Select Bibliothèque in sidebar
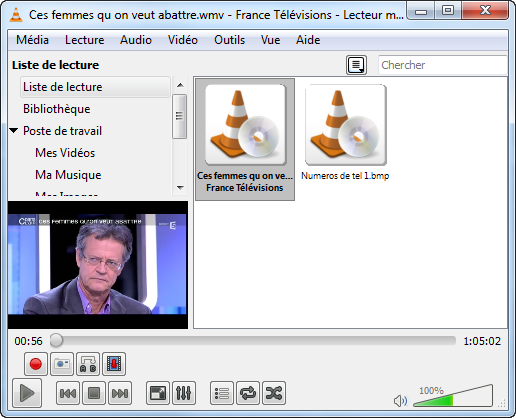 [57, 109]
